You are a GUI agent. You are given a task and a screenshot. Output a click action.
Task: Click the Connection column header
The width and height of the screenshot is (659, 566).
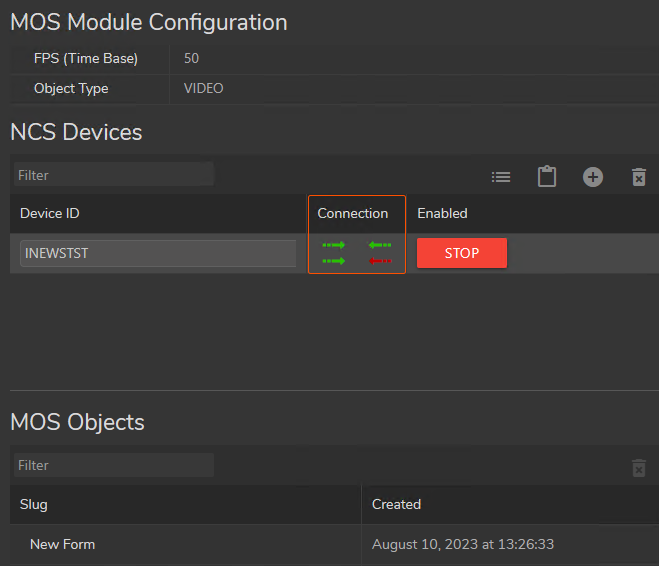click(x=352, y=213)
